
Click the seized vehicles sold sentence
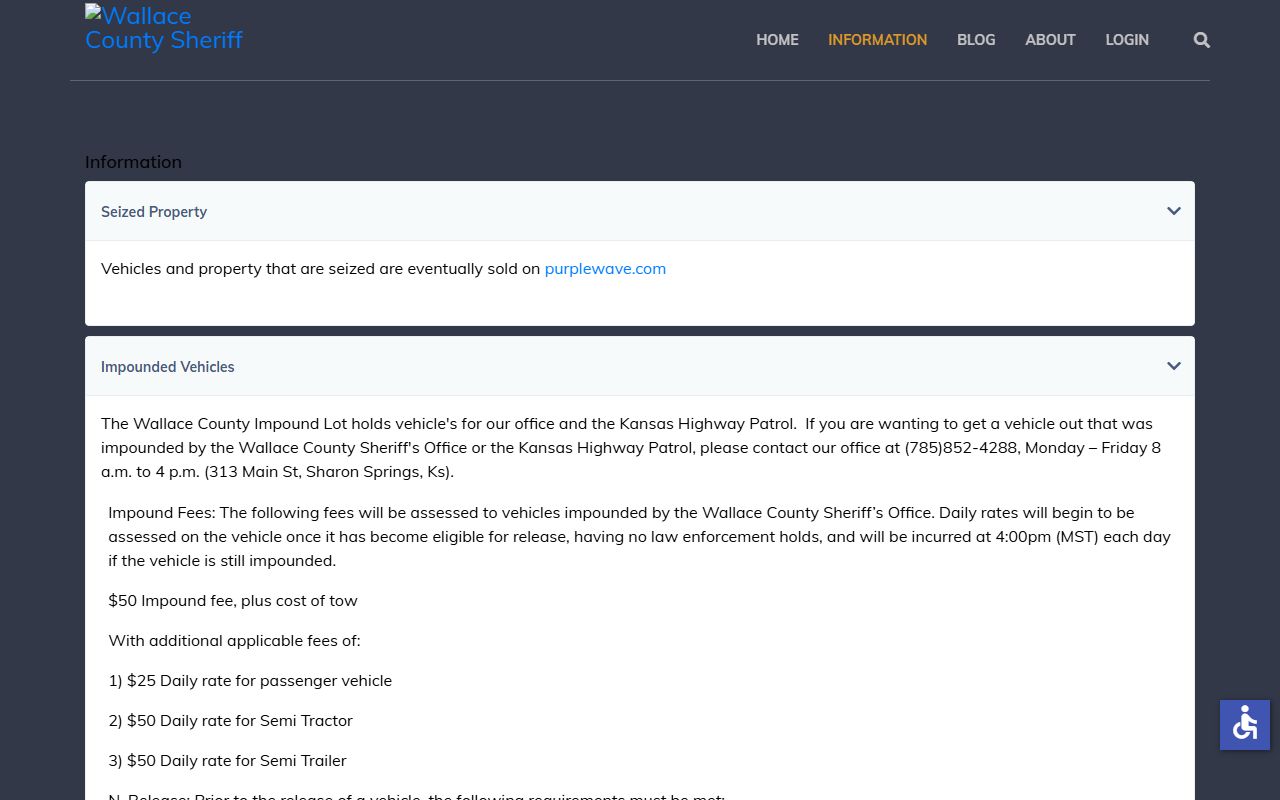pos(383,268)
